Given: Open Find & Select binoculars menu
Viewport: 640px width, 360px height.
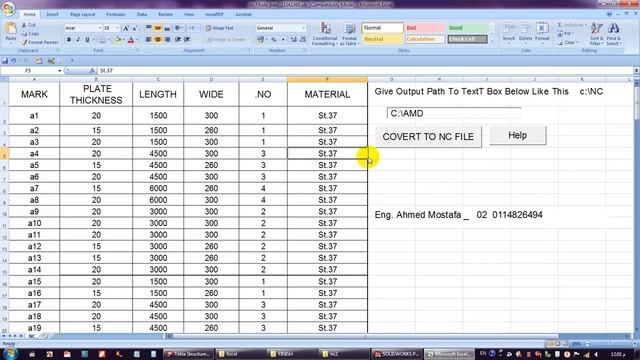Looking at the screenshot, I should point(613,34).
